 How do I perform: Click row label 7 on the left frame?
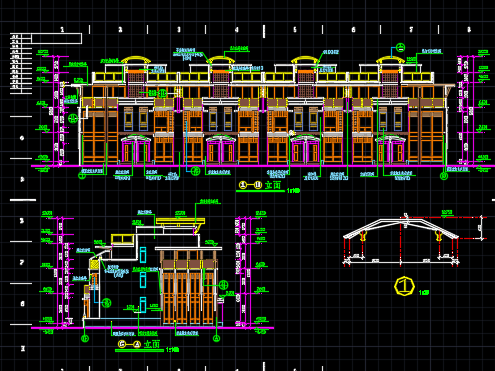pos(22,262)
